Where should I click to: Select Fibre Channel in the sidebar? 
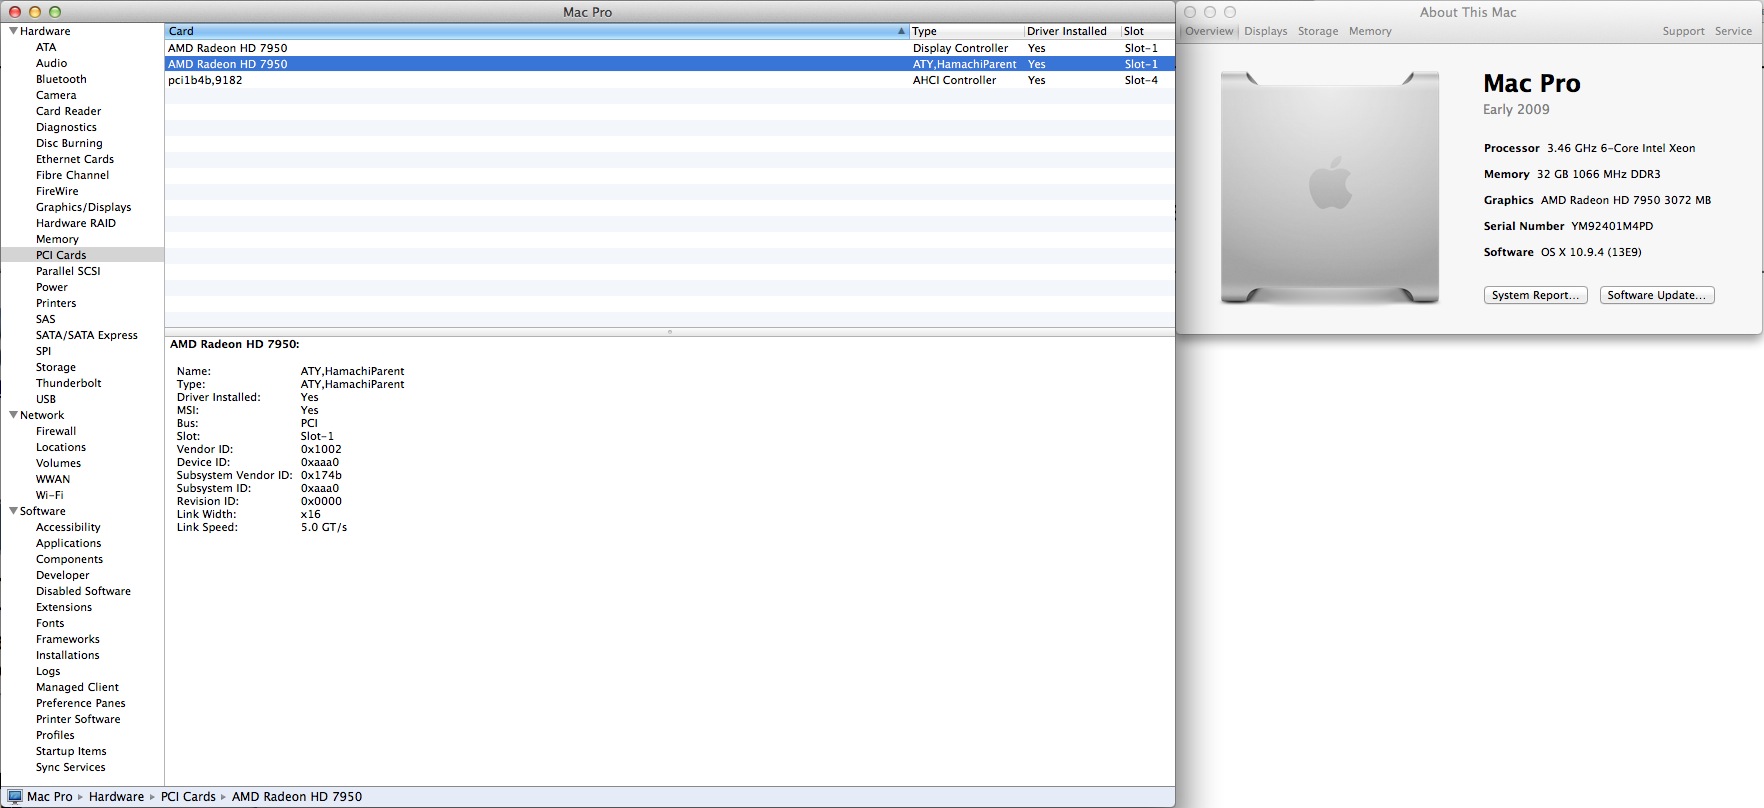pyautogui.click(x=72, y=175)
